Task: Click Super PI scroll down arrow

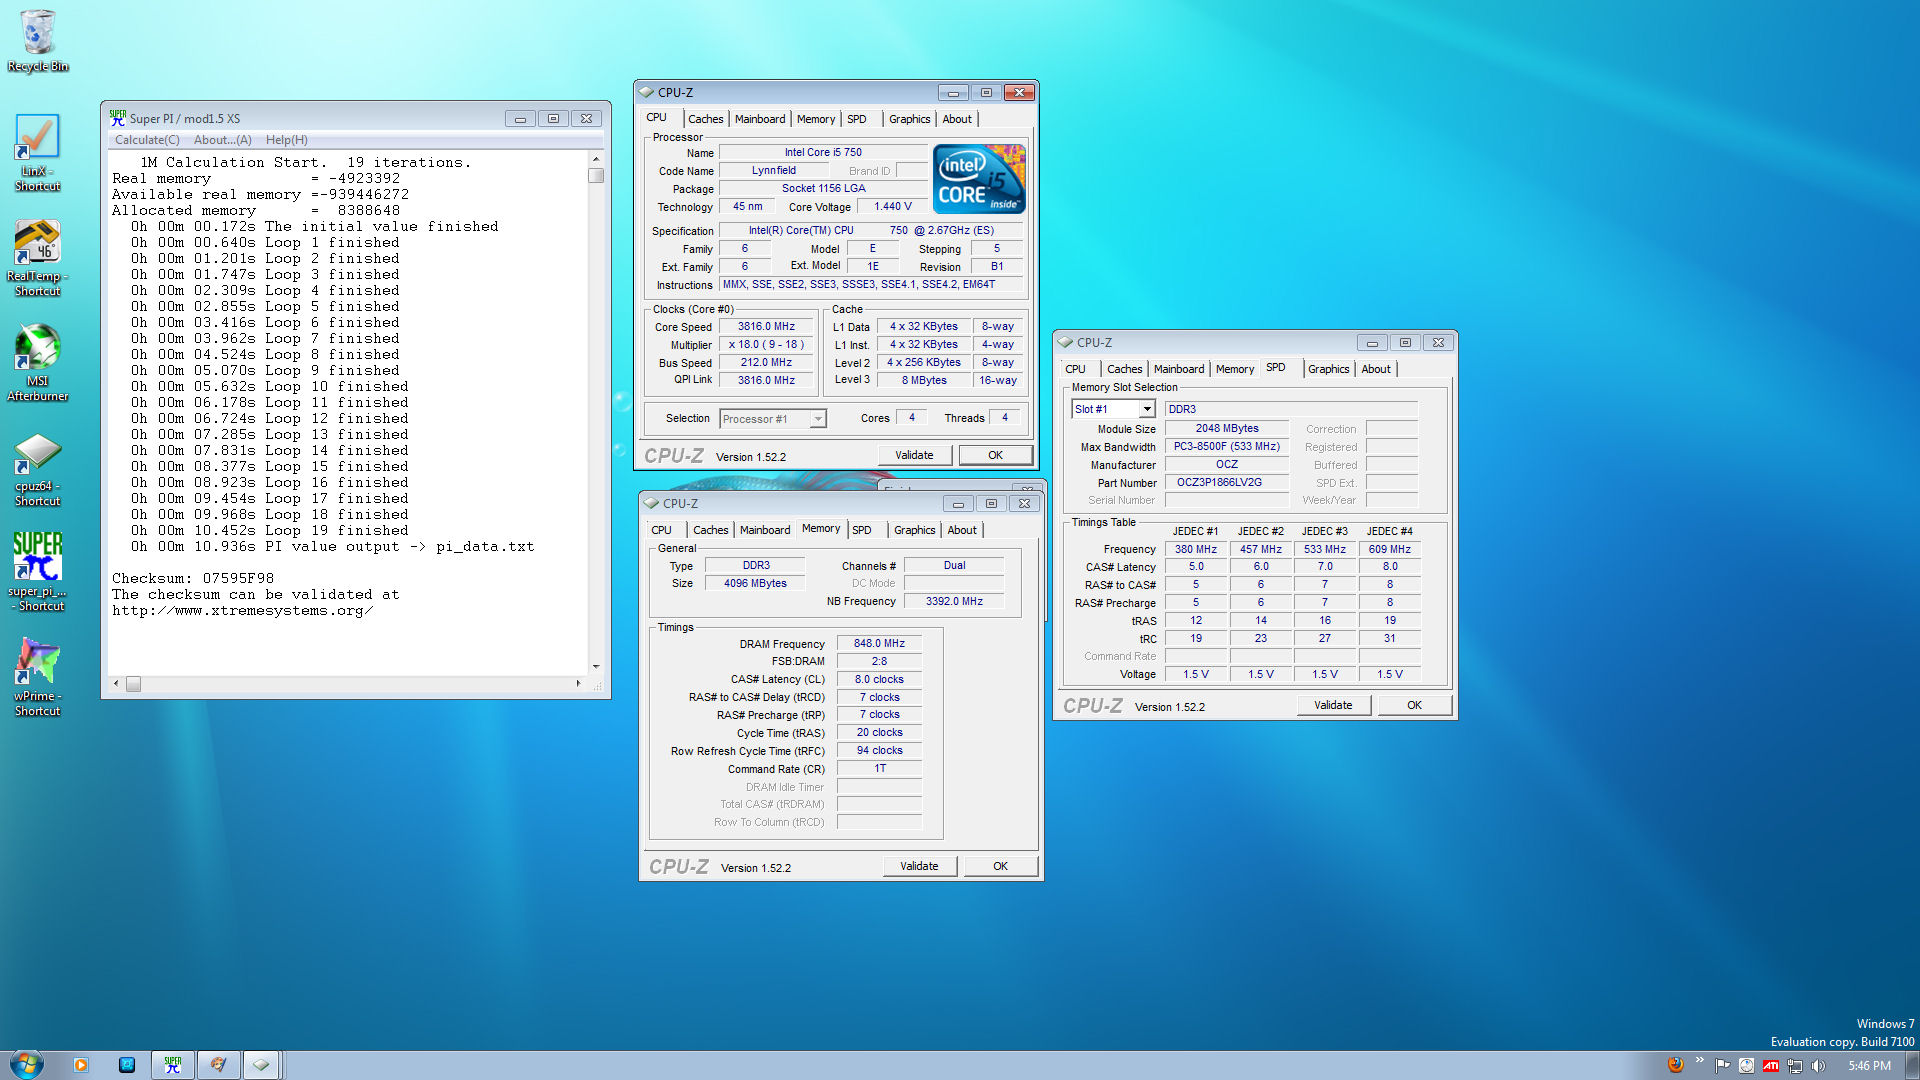Action: click(x=596, y=667)
